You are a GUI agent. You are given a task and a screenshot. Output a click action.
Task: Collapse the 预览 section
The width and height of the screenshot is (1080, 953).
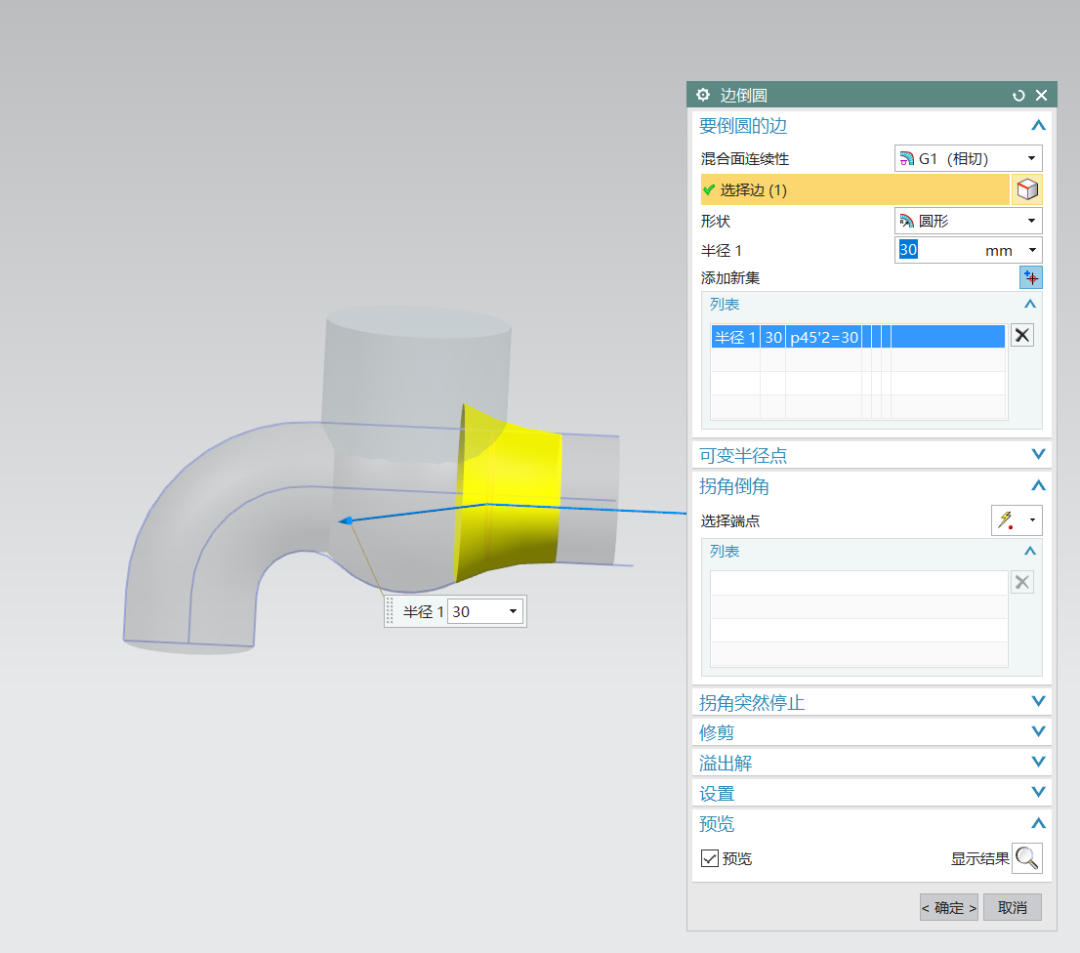[1038, 823]
